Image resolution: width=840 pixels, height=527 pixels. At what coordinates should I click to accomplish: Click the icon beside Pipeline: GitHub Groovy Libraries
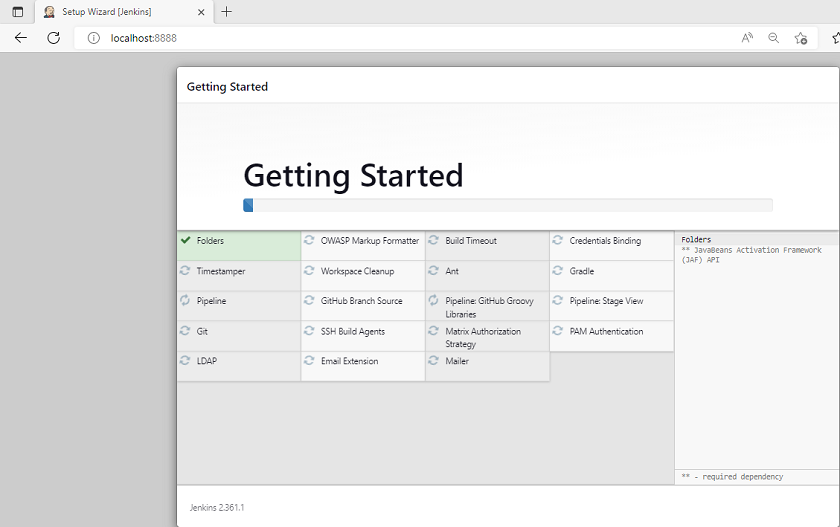tap(433, 300)
